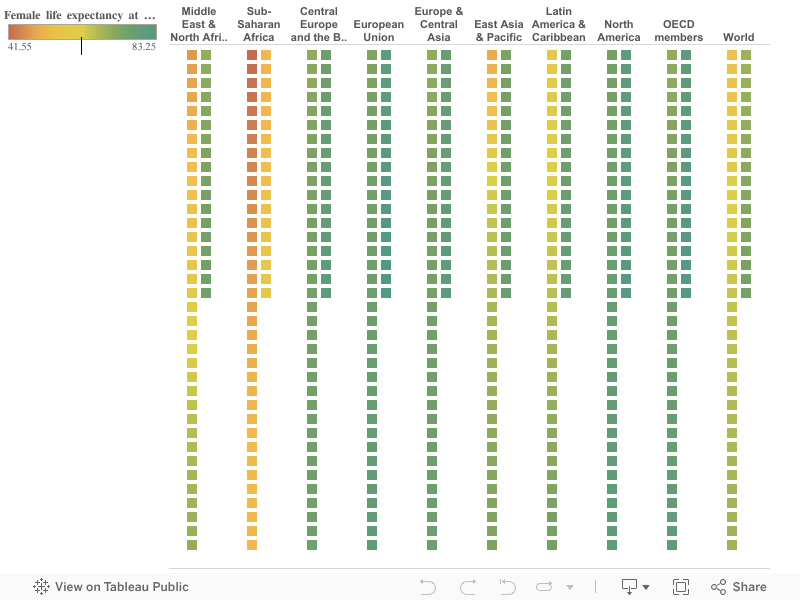The image size is (800, 600).
Task: Expand the Refresh dropdown arrow
Action: (x=570, y=587)
